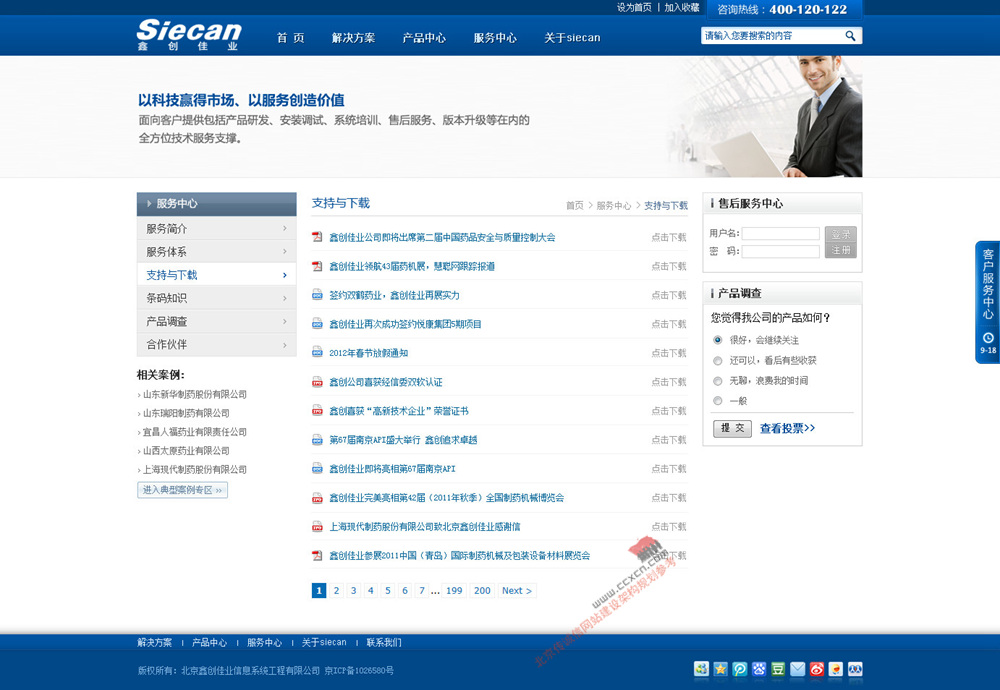The width and height of the screenshot is (1000, 690).
Task: Click the Douban share icon in footer
Action: pyautogui.click(x=778, y=669)
